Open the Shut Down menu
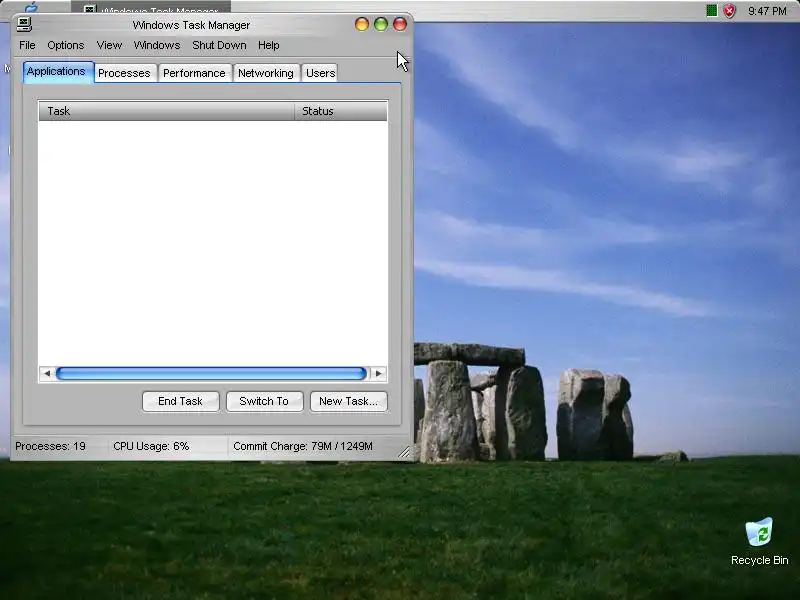This screenshot has width=800, height=600. 219,45
